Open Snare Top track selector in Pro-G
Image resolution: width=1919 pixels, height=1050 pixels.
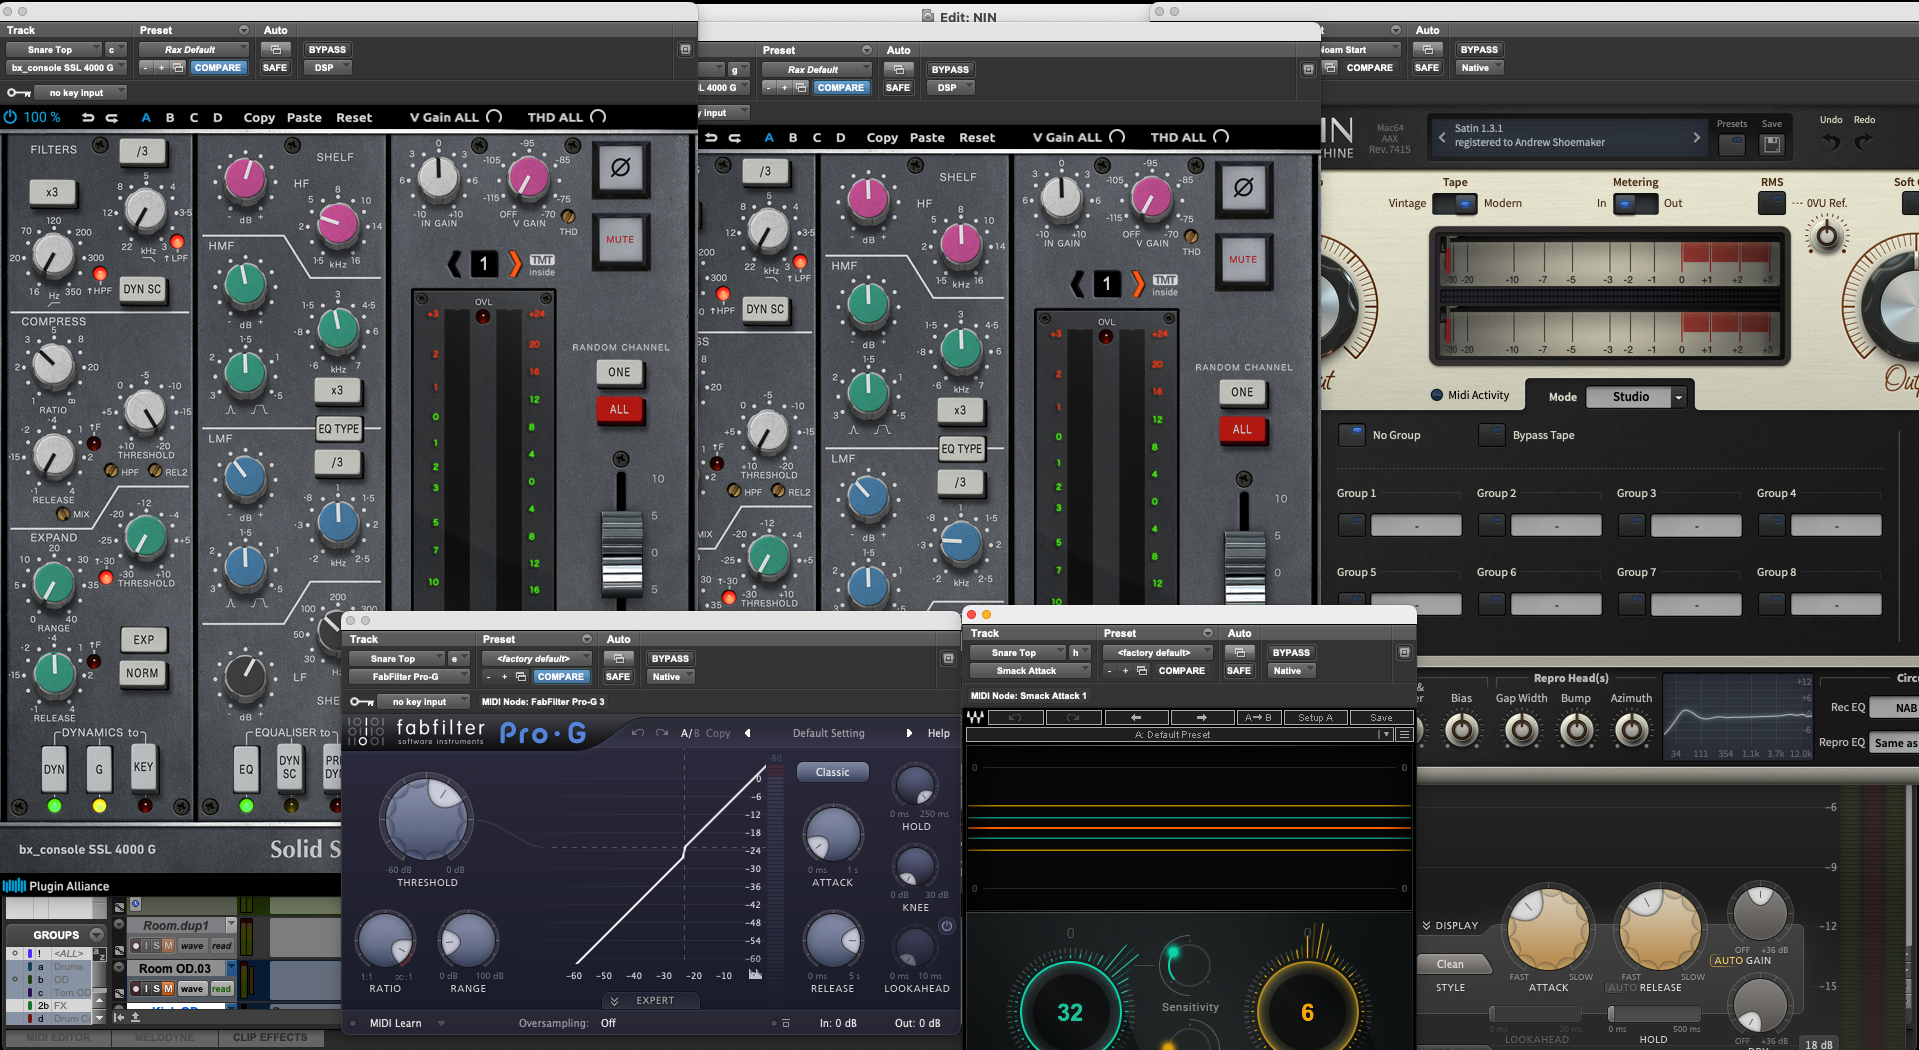click(x=396, y=658)
